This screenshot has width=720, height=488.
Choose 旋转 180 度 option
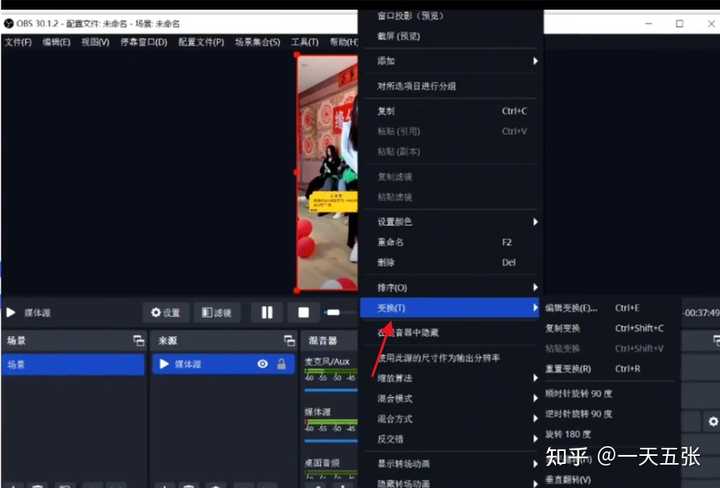pos(609,434)
